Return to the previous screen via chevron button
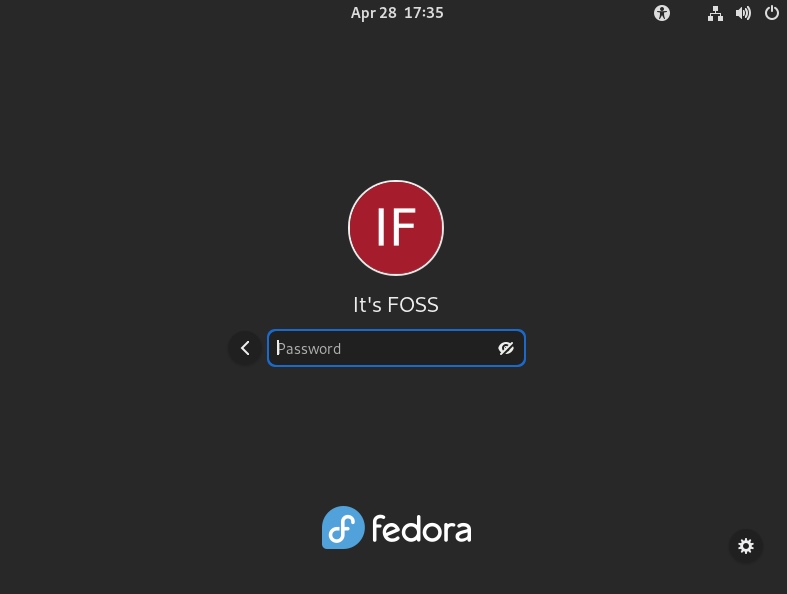Image resolution: width=787 pixels, height=594 pixels. click(245, 348)
